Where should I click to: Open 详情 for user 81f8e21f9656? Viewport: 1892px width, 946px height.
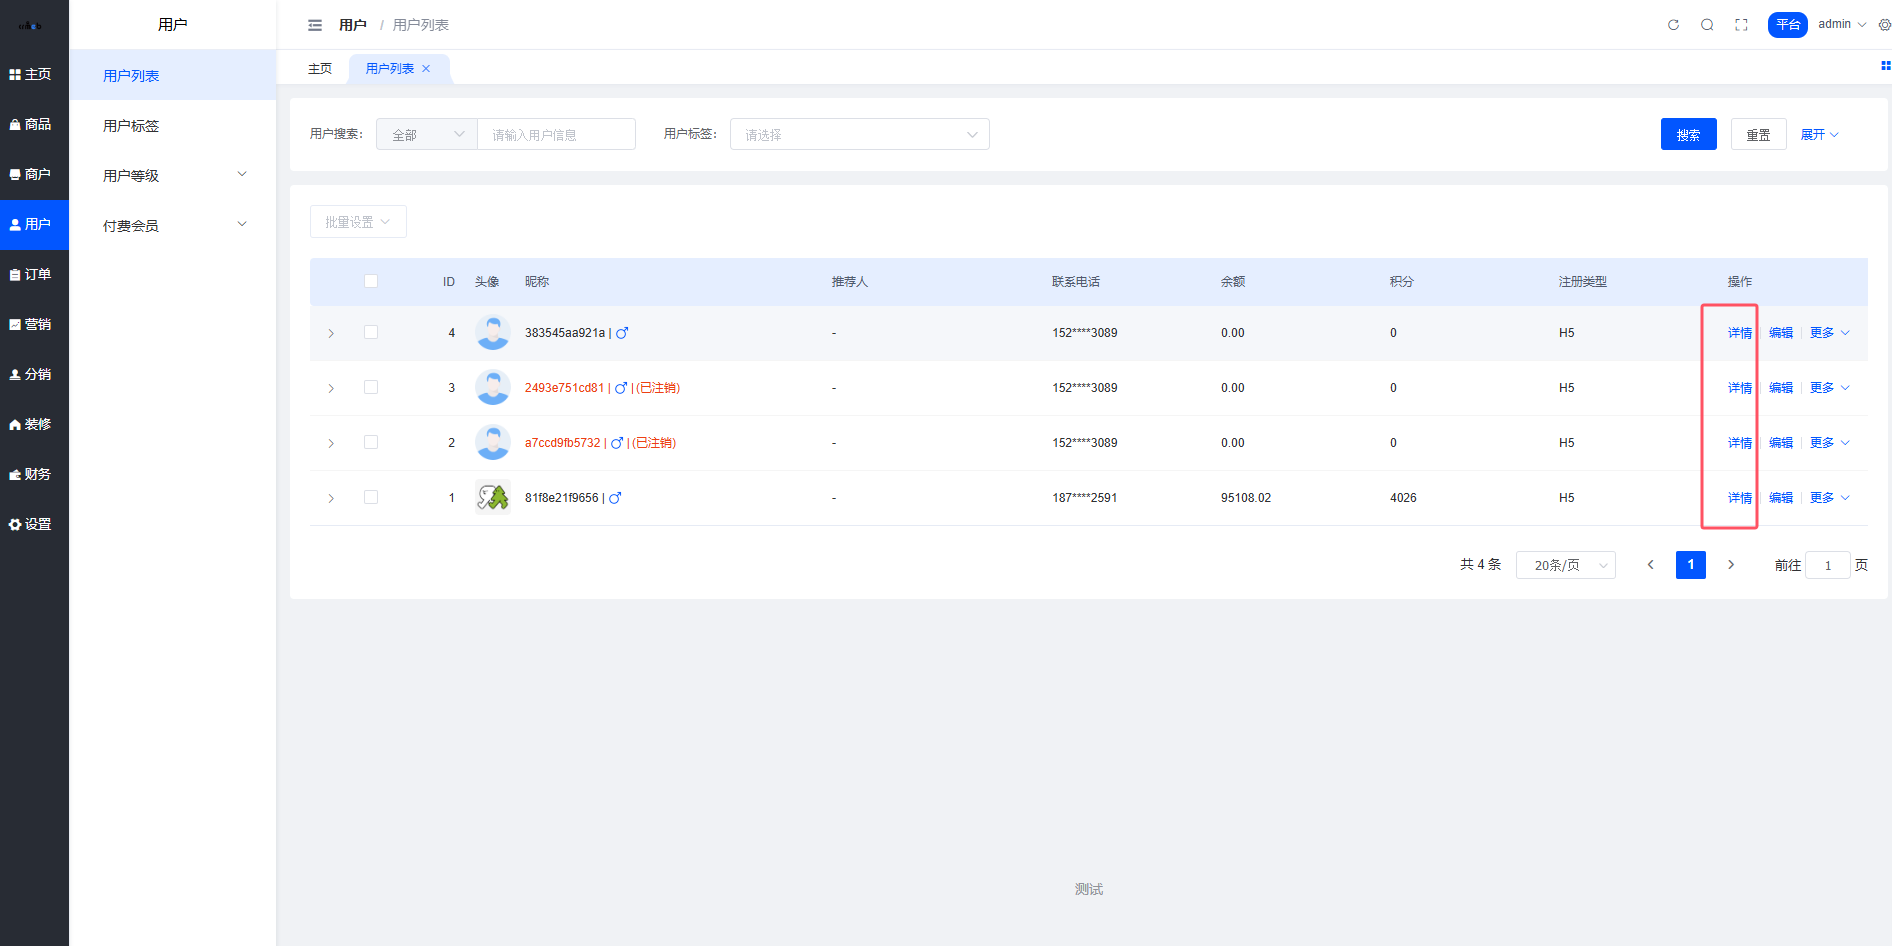[x=1739, y=498]
